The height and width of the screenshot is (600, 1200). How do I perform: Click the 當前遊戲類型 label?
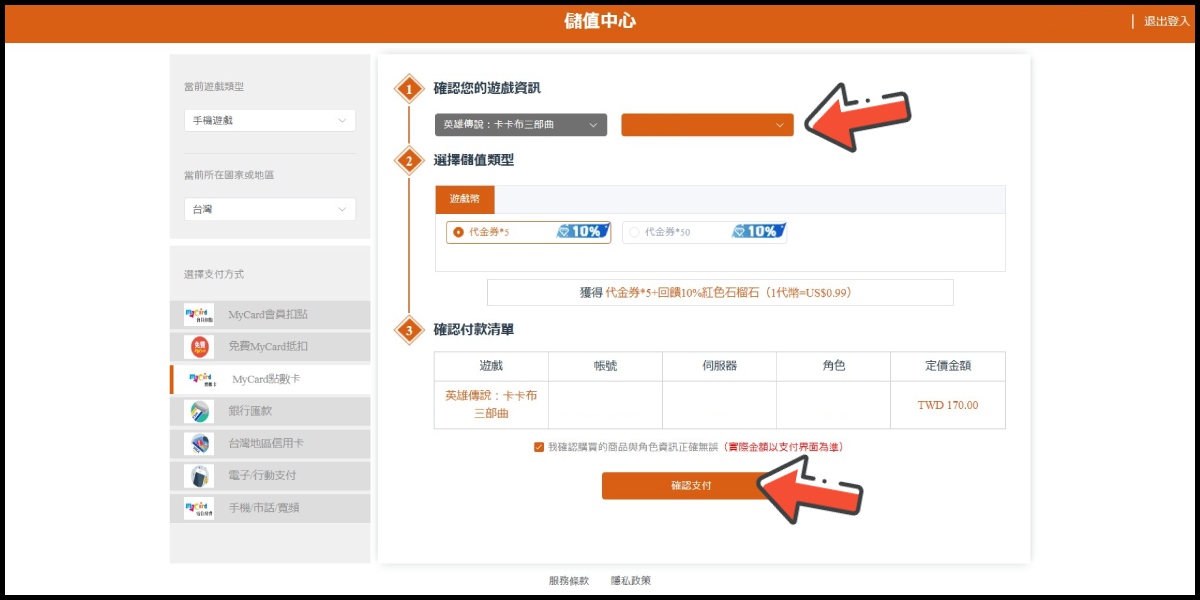(x=214, y=87)
